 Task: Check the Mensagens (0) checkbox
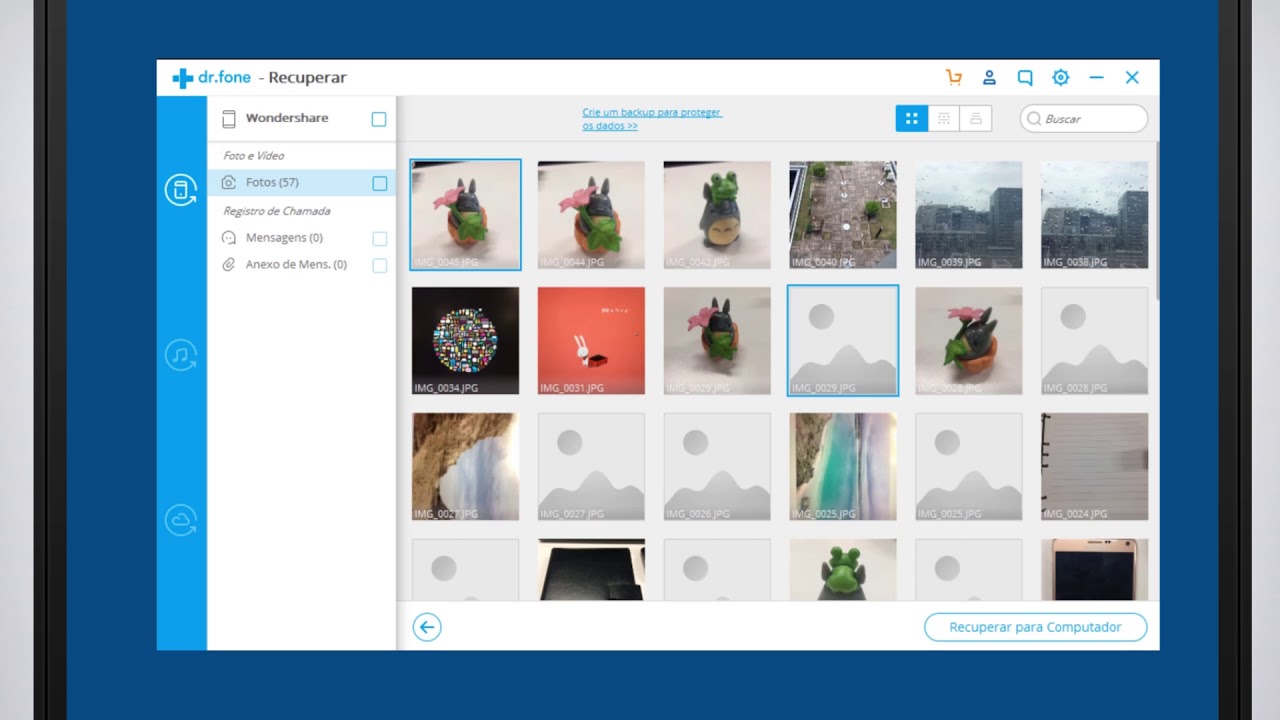point(380,239)
